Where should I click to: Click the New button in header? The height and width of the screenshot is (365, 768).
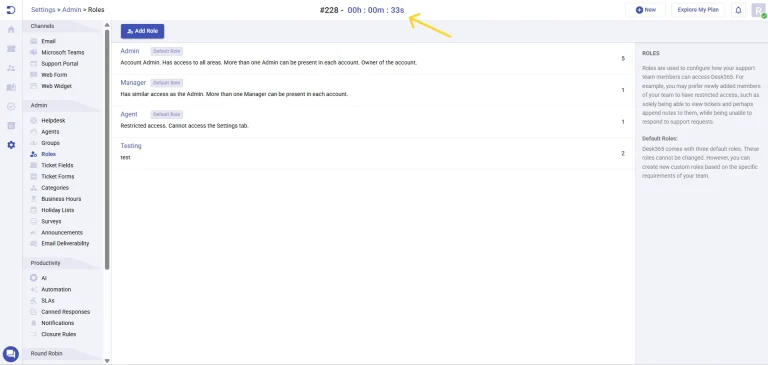646,10
